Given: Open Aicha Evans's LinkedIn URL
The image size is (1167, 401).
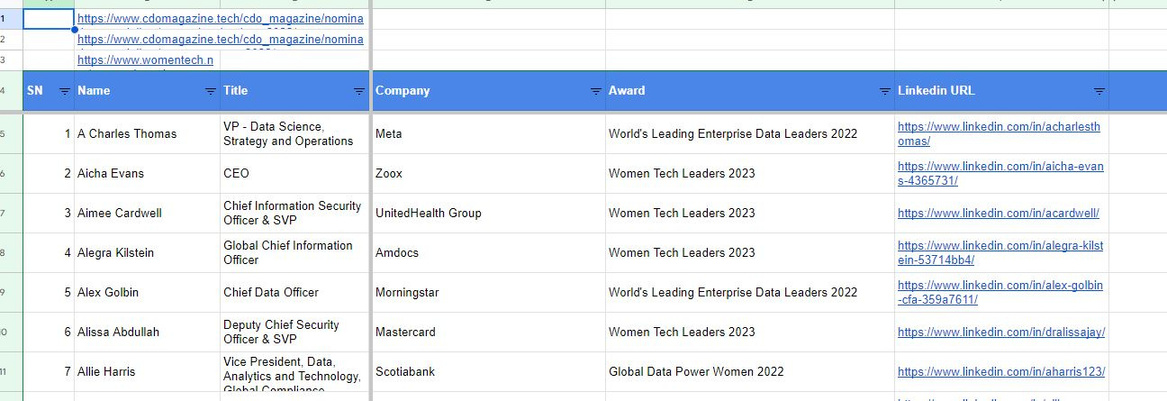Looking at the screenshot, I should (x=1000, y=173).
